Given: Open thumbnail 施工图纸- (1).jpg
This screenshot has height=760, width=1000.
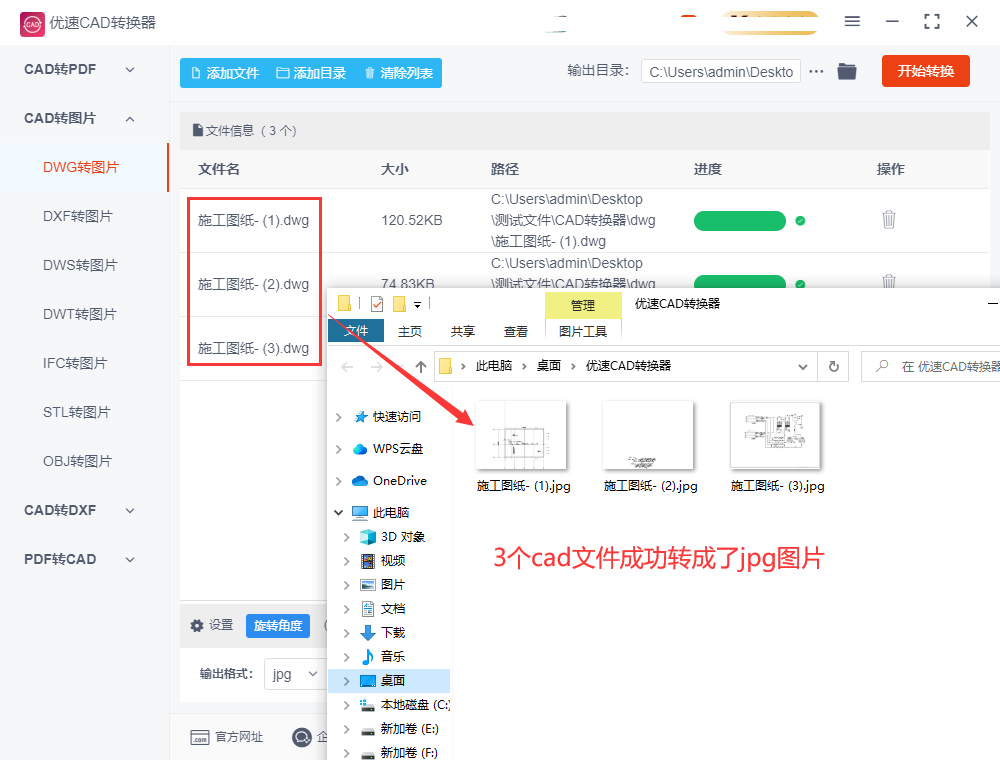Looking at the screenshot, I should coord(521,435).
